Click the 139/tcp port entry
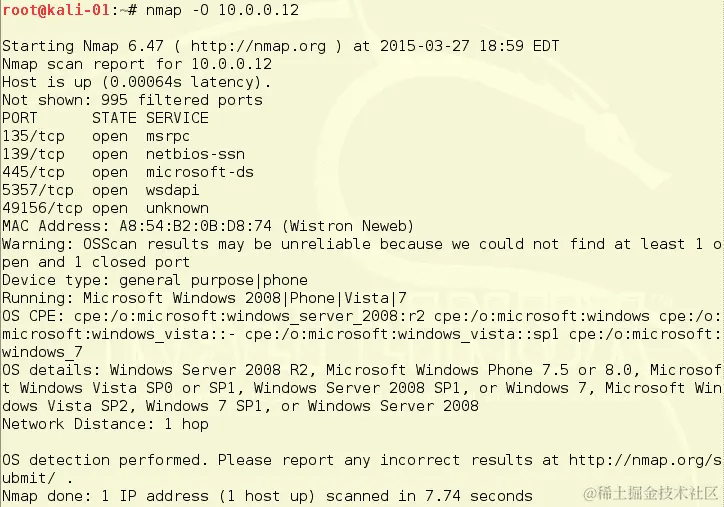 pyautogui.click(x=33, y=154)
